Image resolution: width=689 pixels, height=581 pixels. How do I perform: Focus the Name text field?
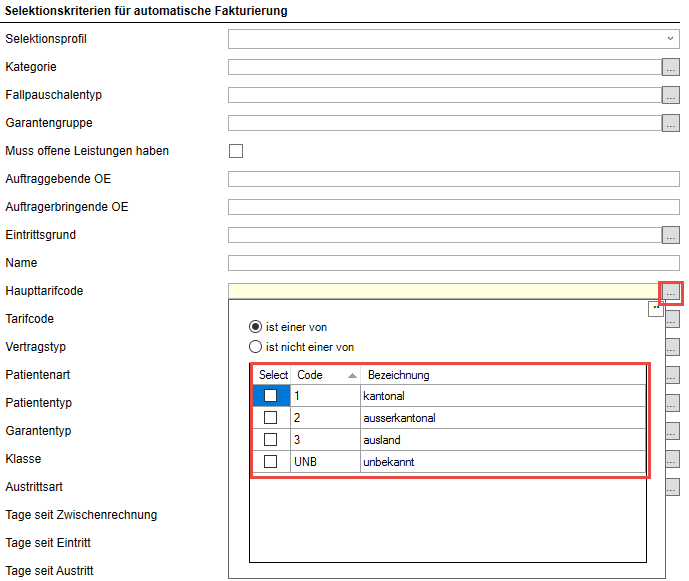pos(453,263)
